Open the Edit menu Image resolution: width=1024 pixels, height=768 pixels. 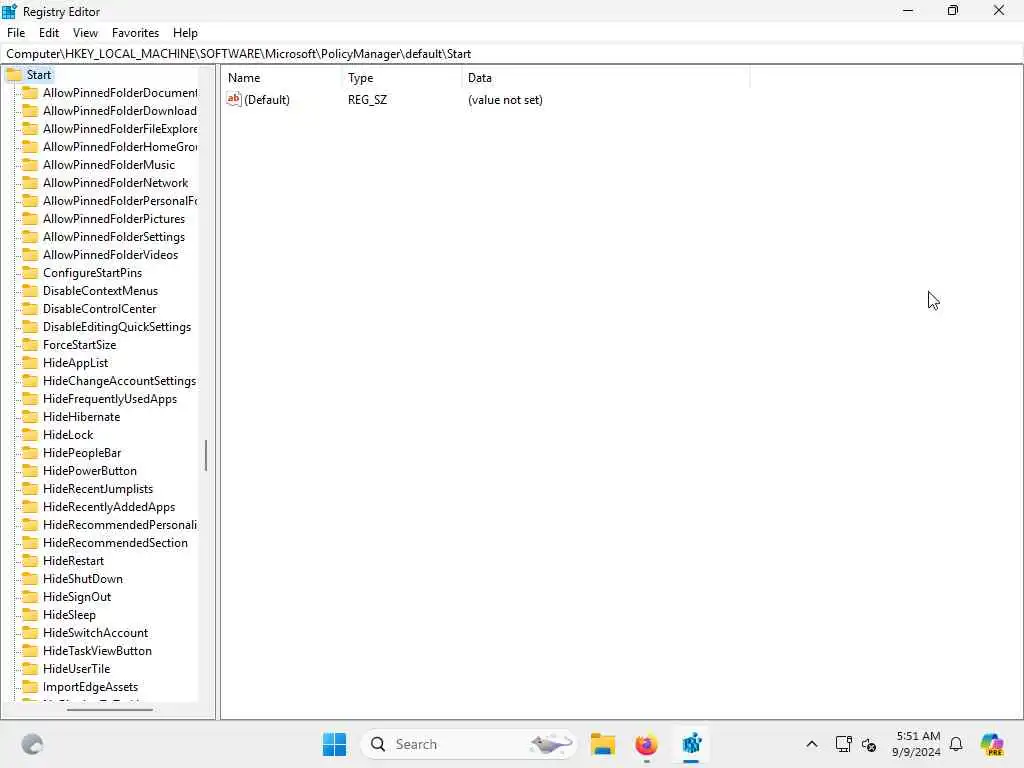(x=49, y=33)
